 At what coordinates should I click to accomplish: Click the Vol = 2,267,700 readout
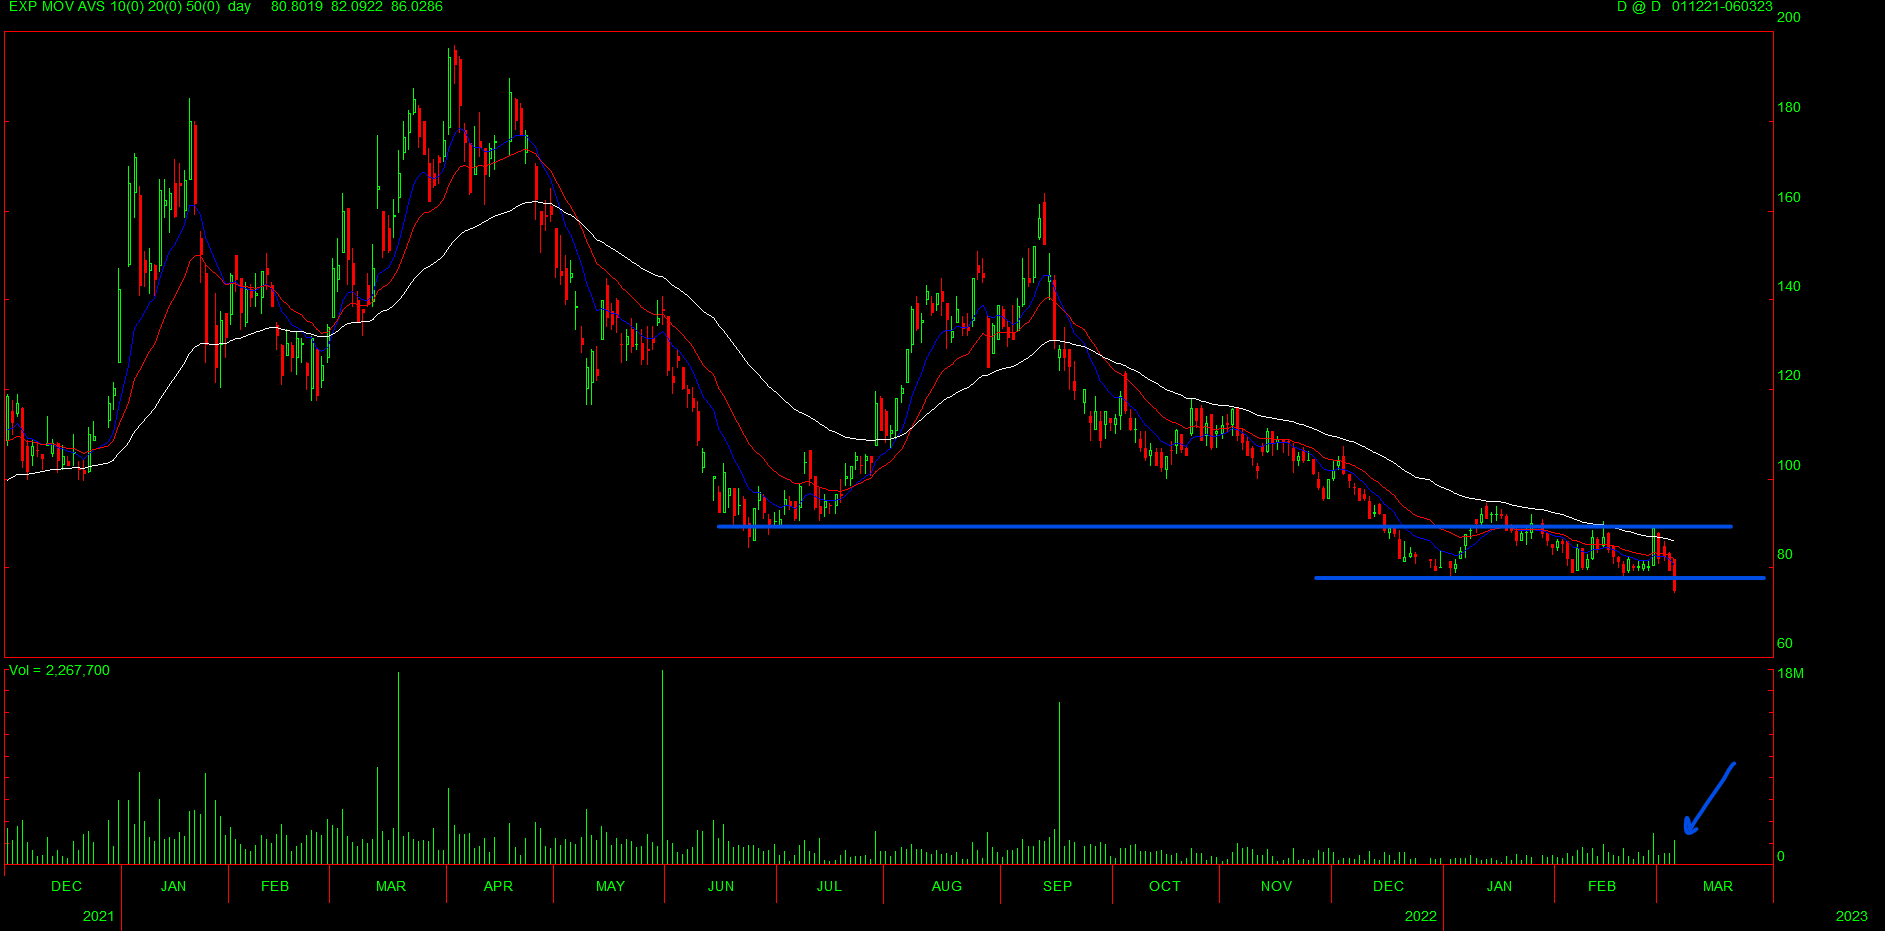pos(59,670)
